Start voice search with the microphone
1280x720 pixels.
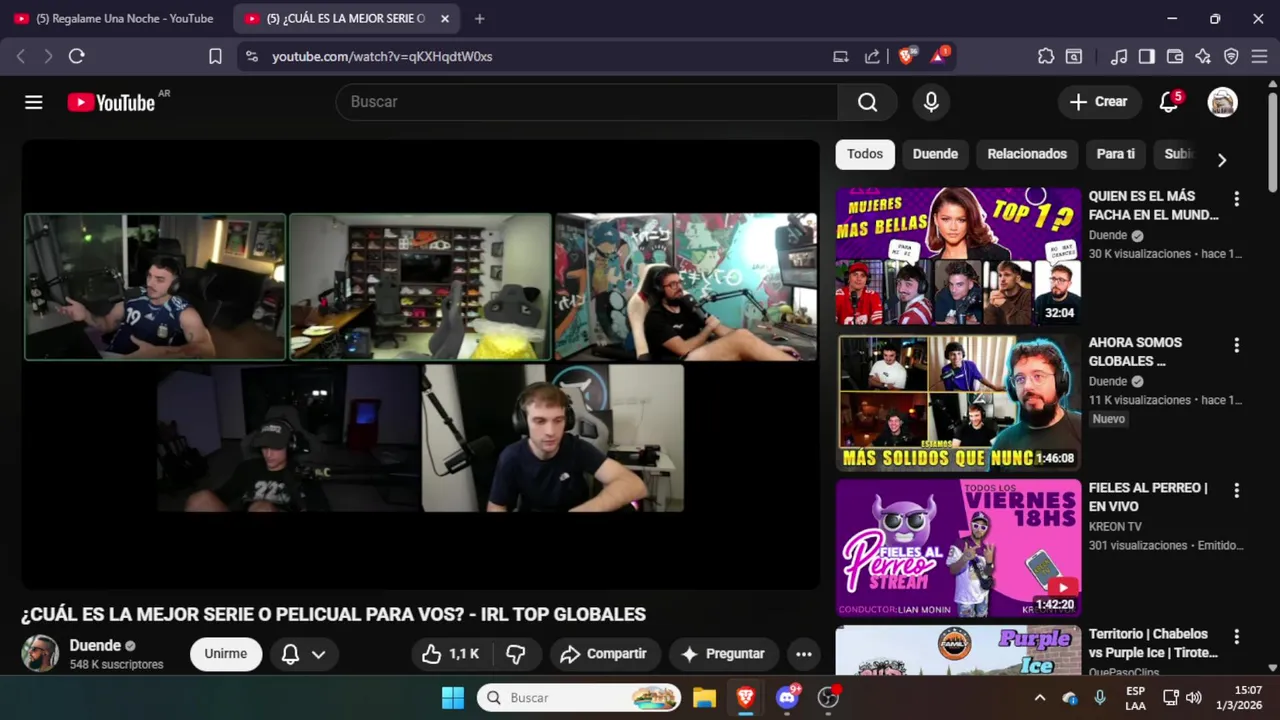931,102
